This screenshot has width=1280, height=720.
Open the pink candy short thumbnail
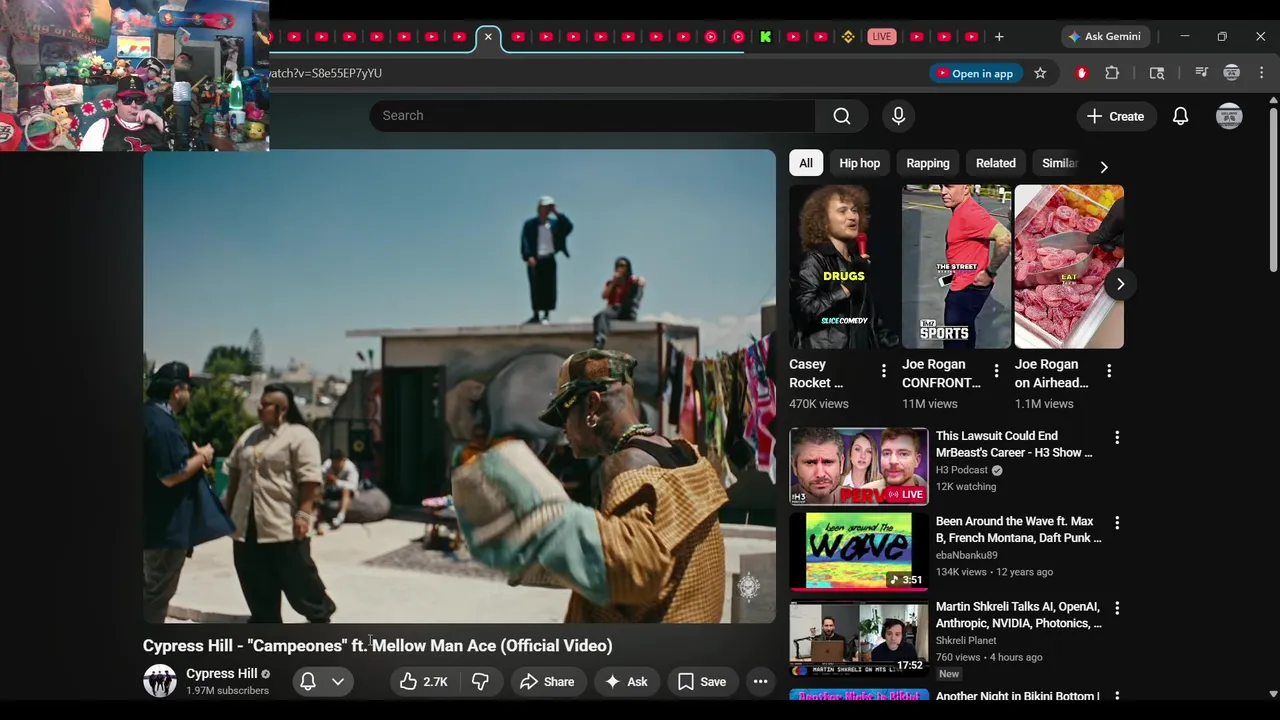pyautogui.click(x=1069, y=266)
